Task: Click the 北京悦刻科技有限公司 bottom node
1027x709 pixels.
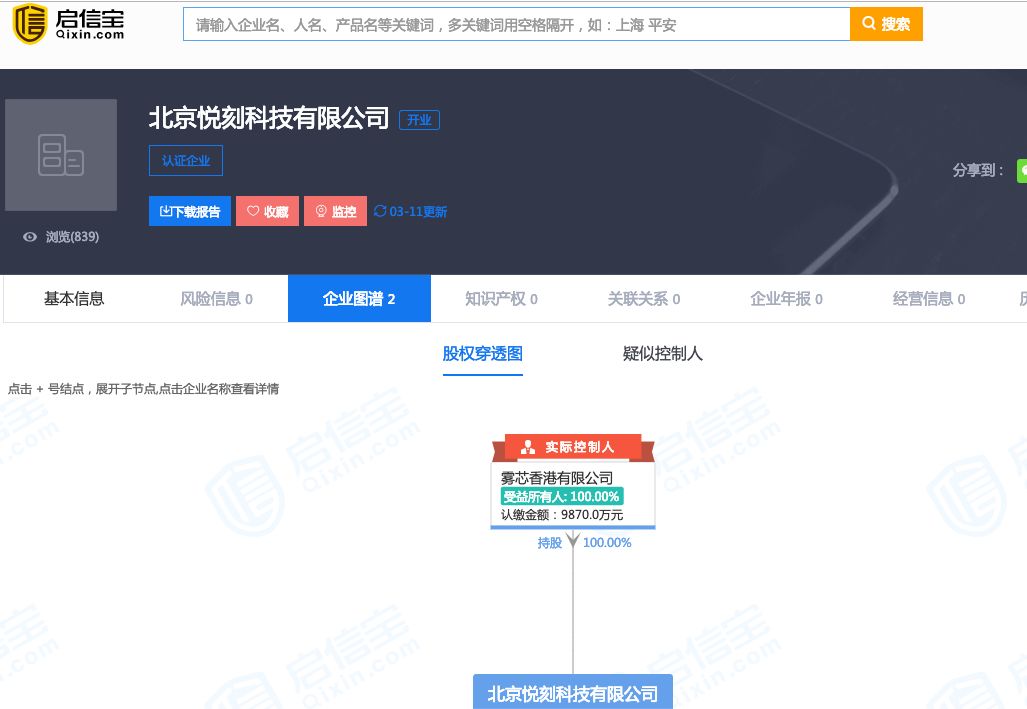Action: point(573,692)
